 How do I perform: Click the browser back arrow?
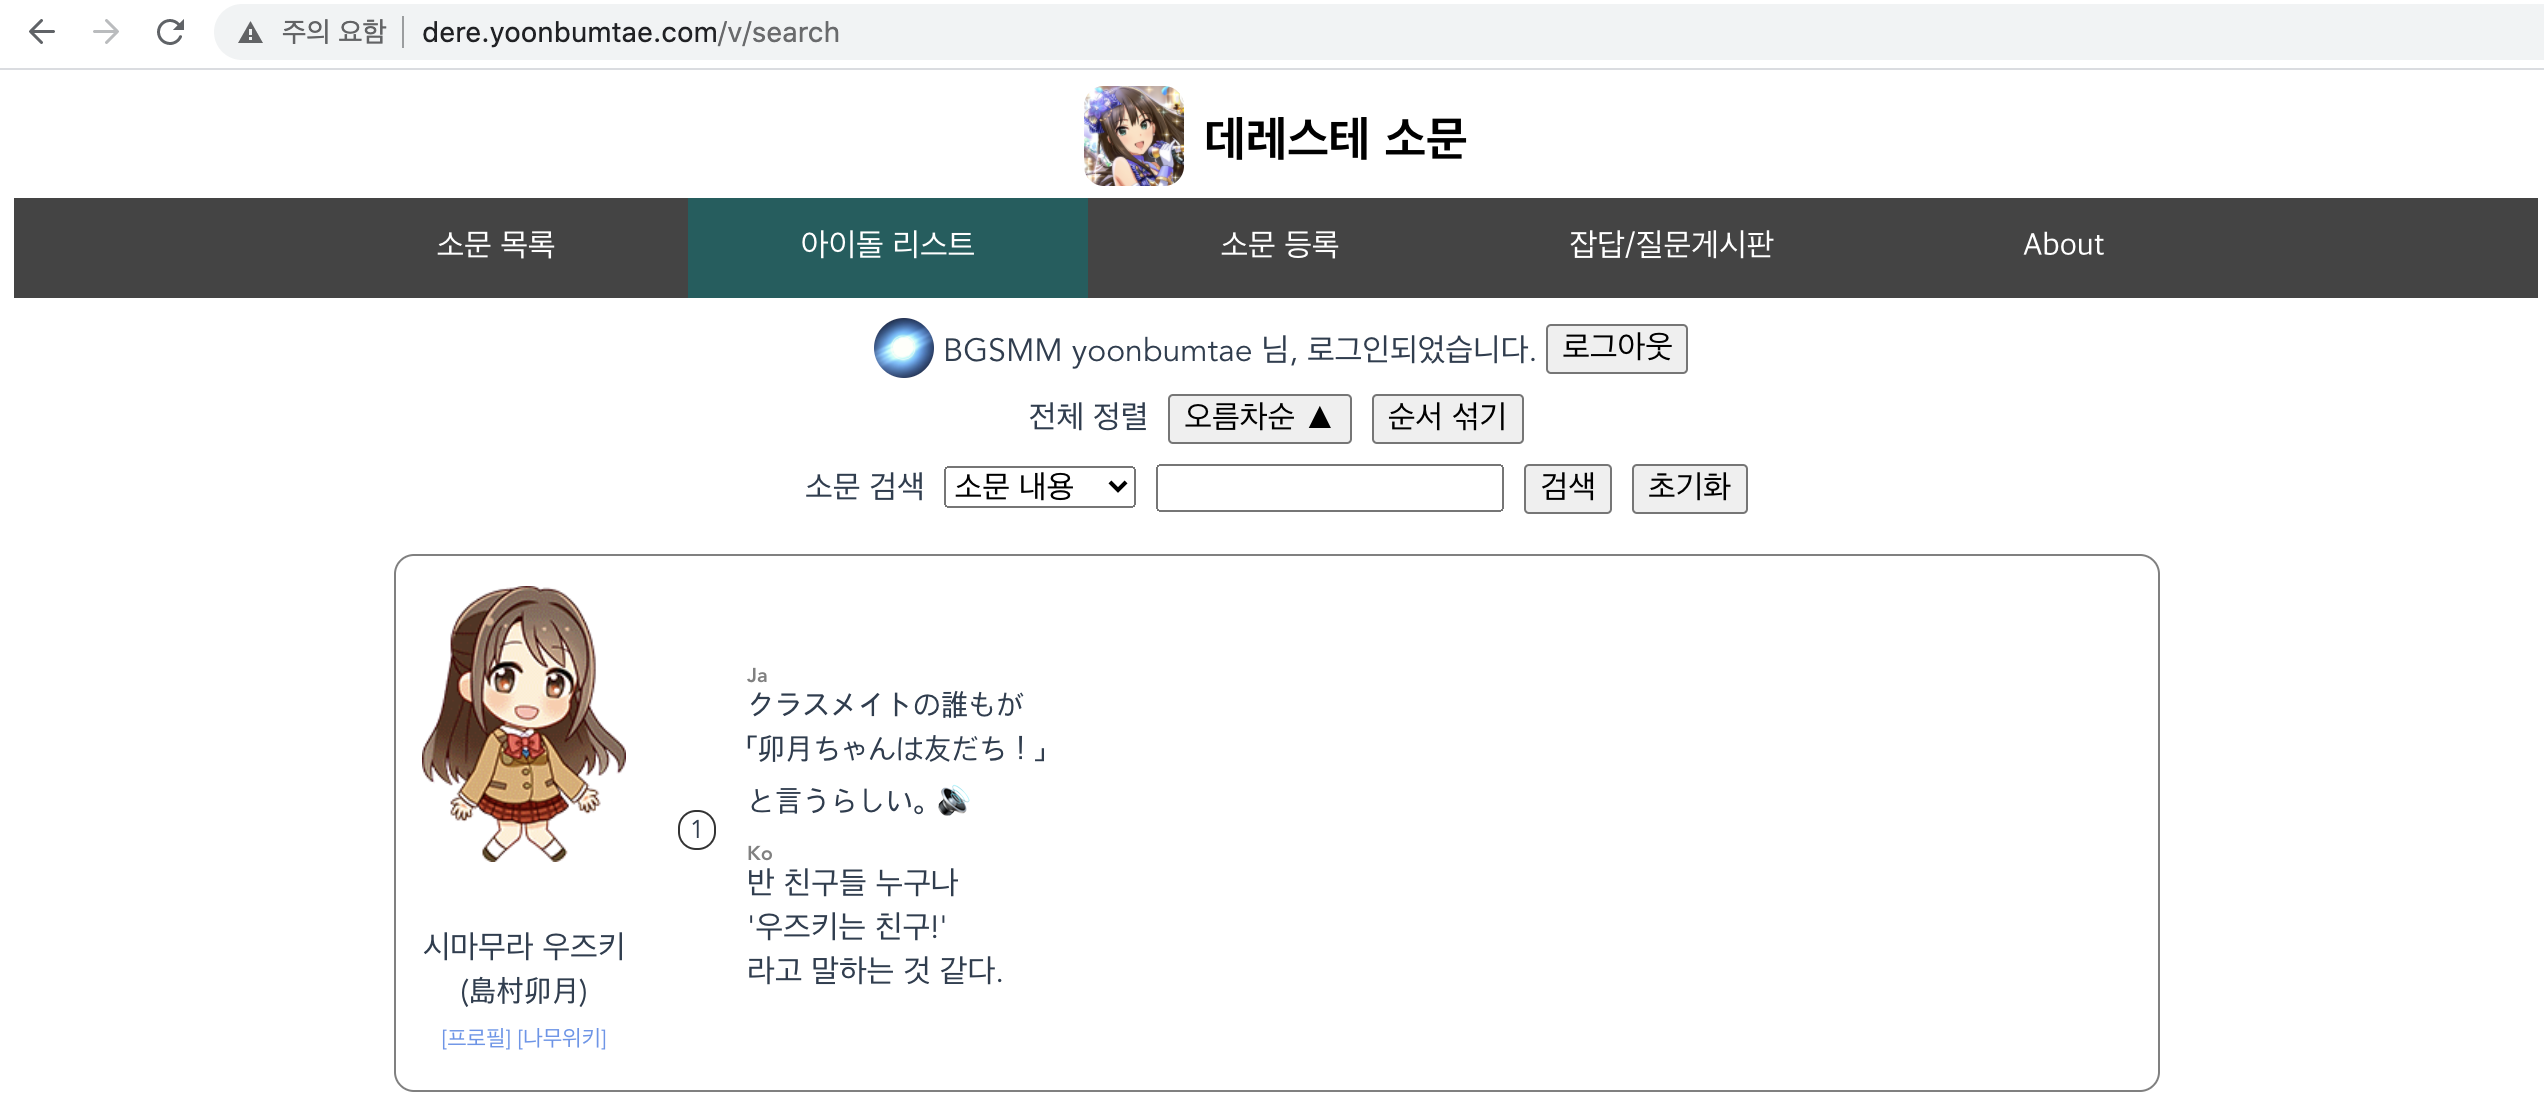[42, 32]
